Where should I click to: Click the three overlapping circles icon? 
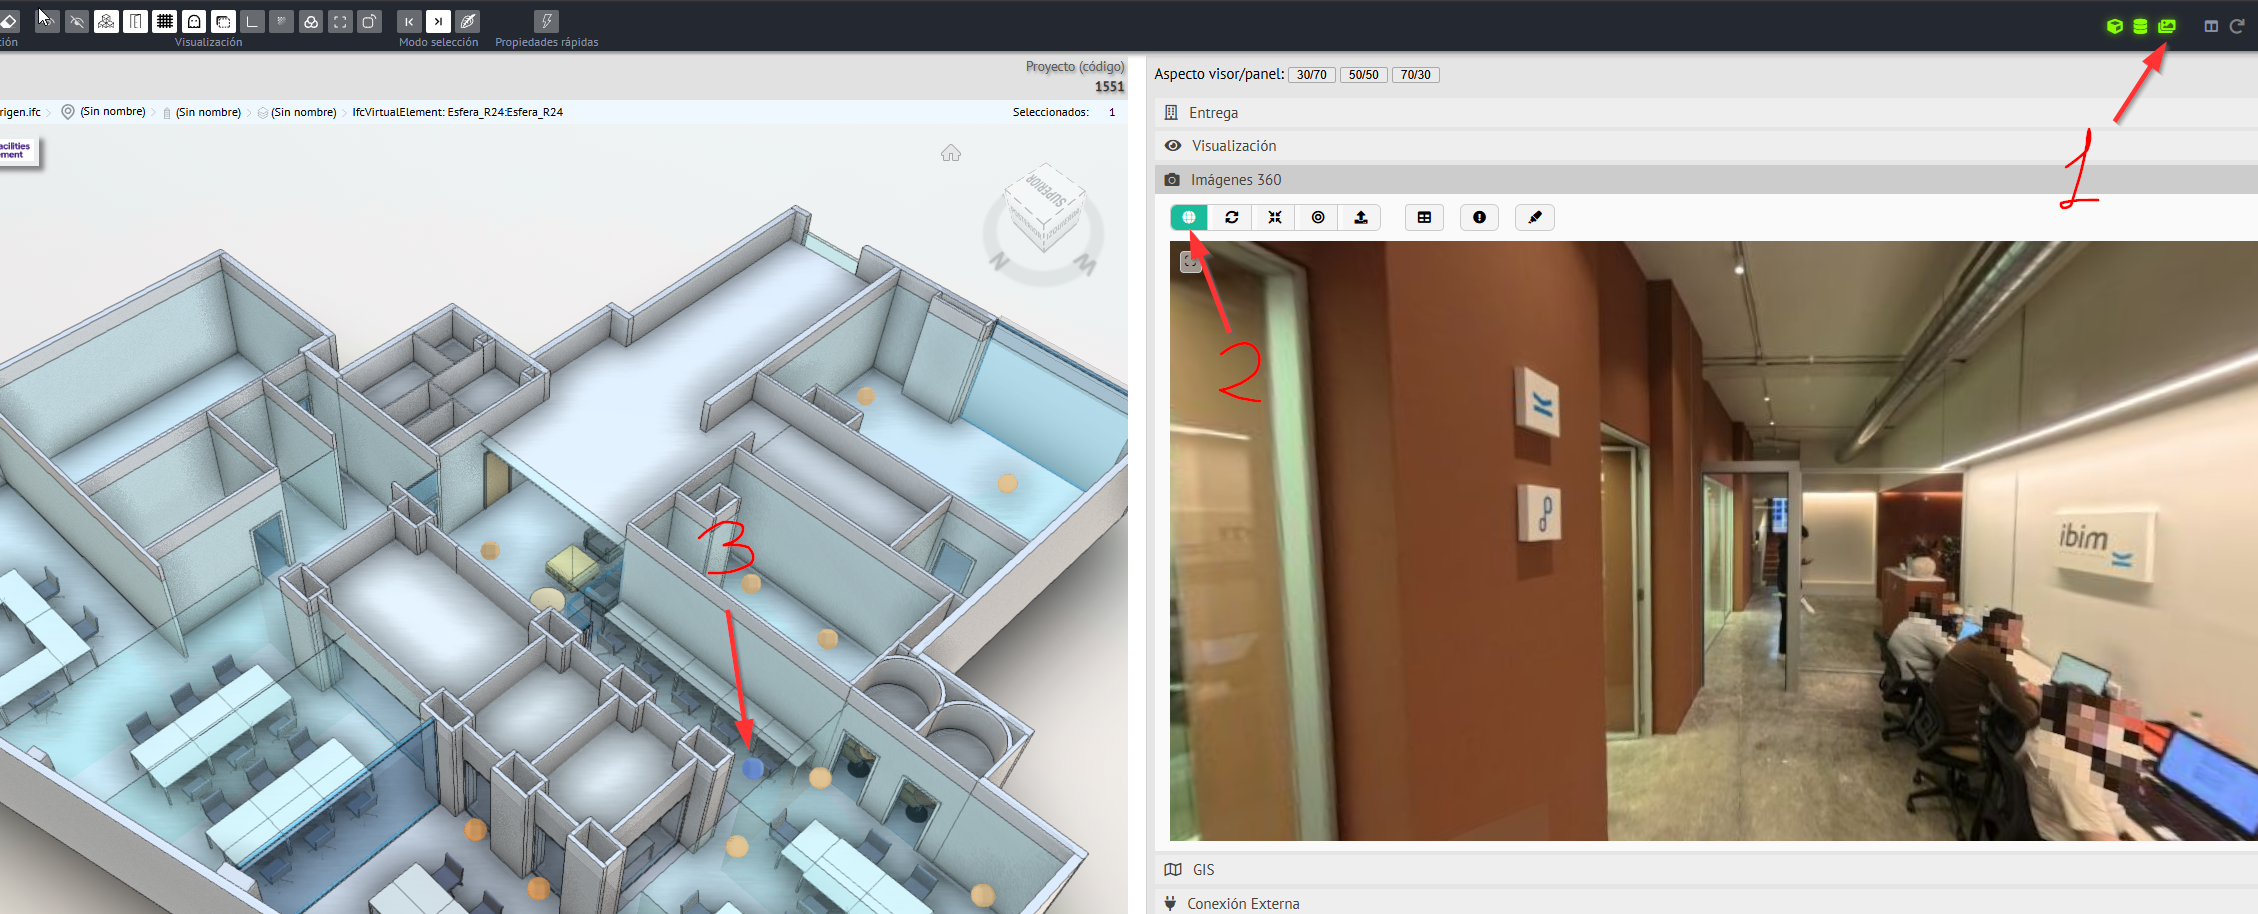pos(312,21)
